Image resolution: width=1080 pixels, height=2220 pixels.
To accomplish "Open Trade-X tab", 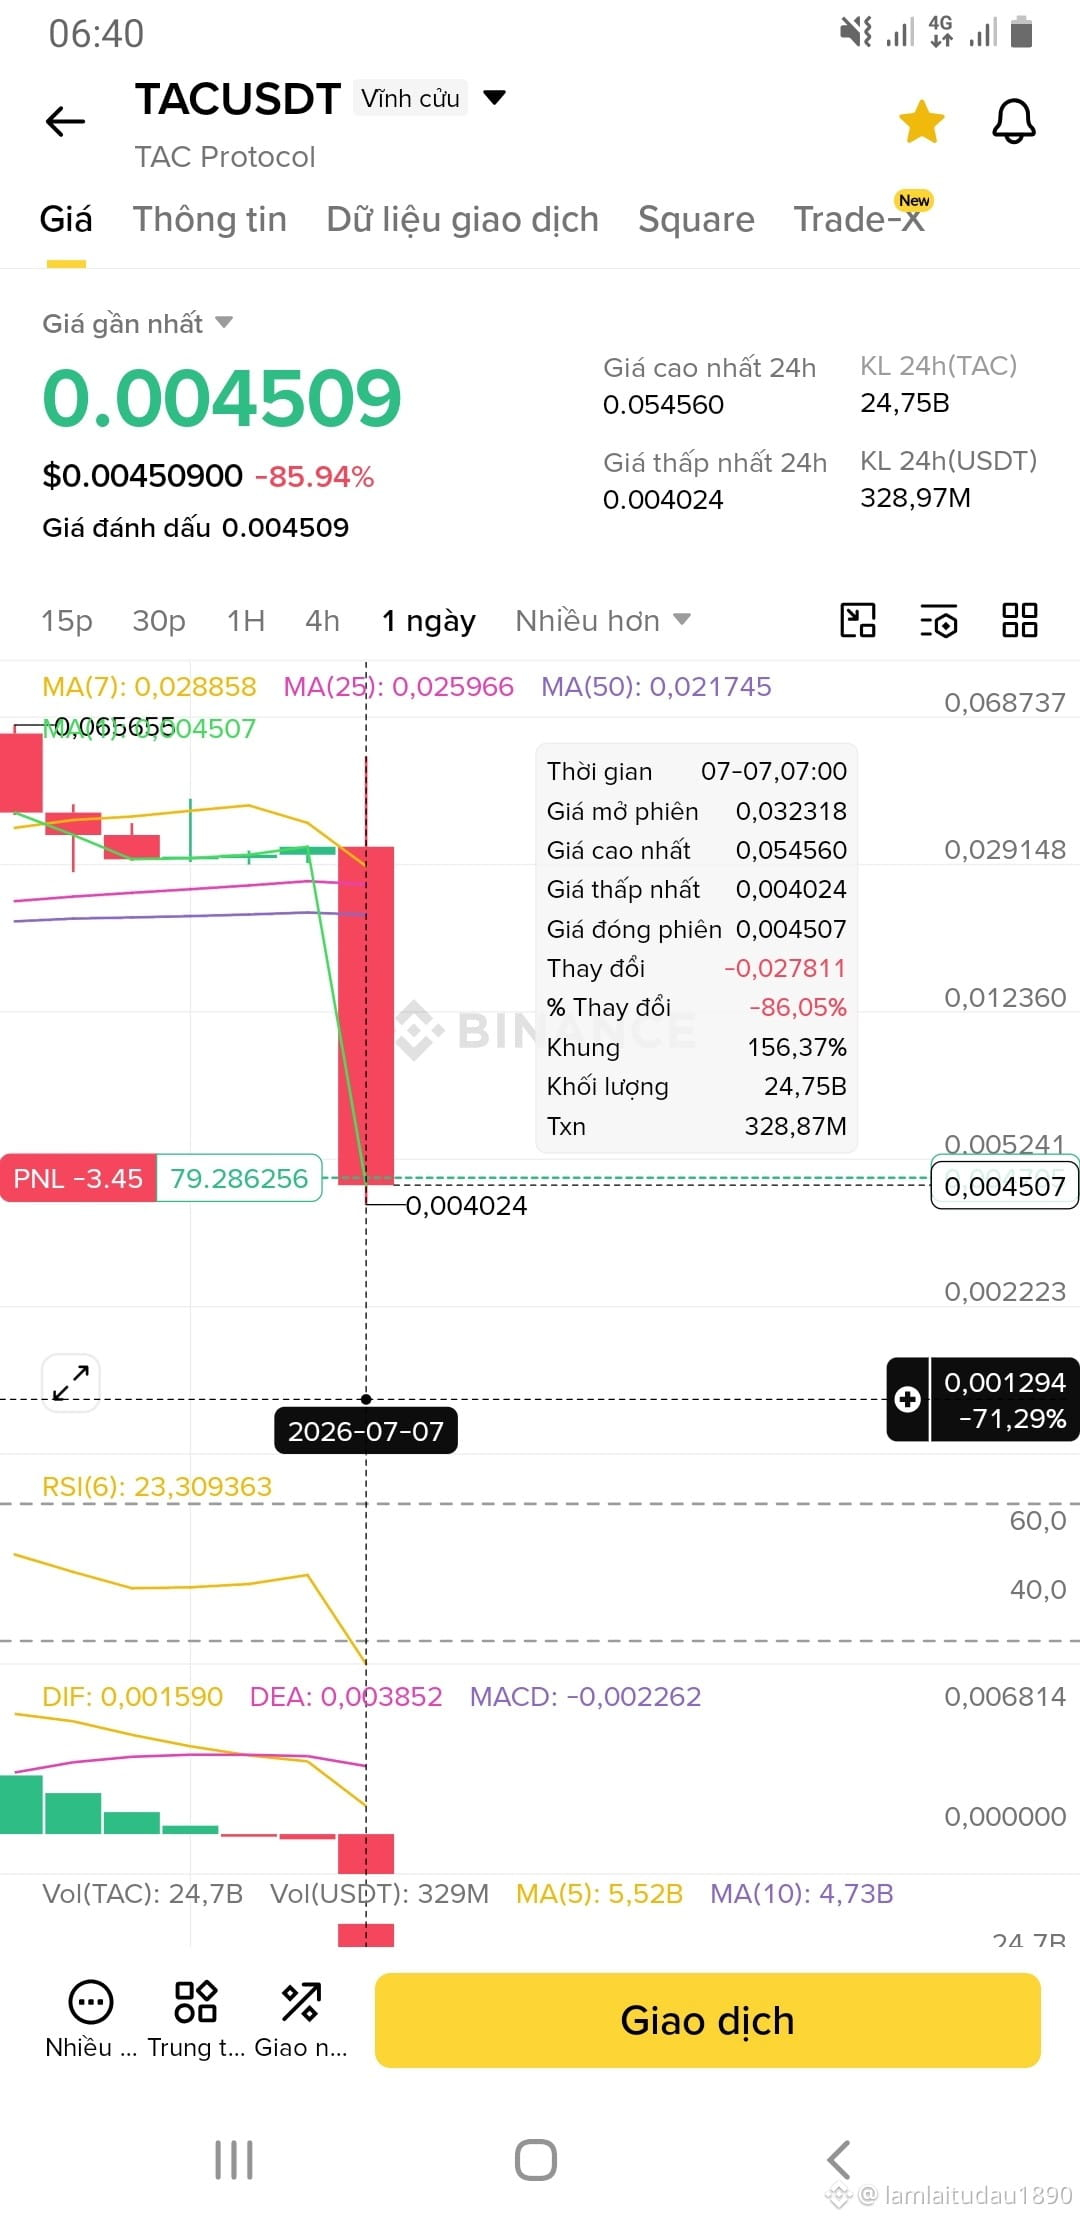I will pyautogui.click(x=859, y=219).
